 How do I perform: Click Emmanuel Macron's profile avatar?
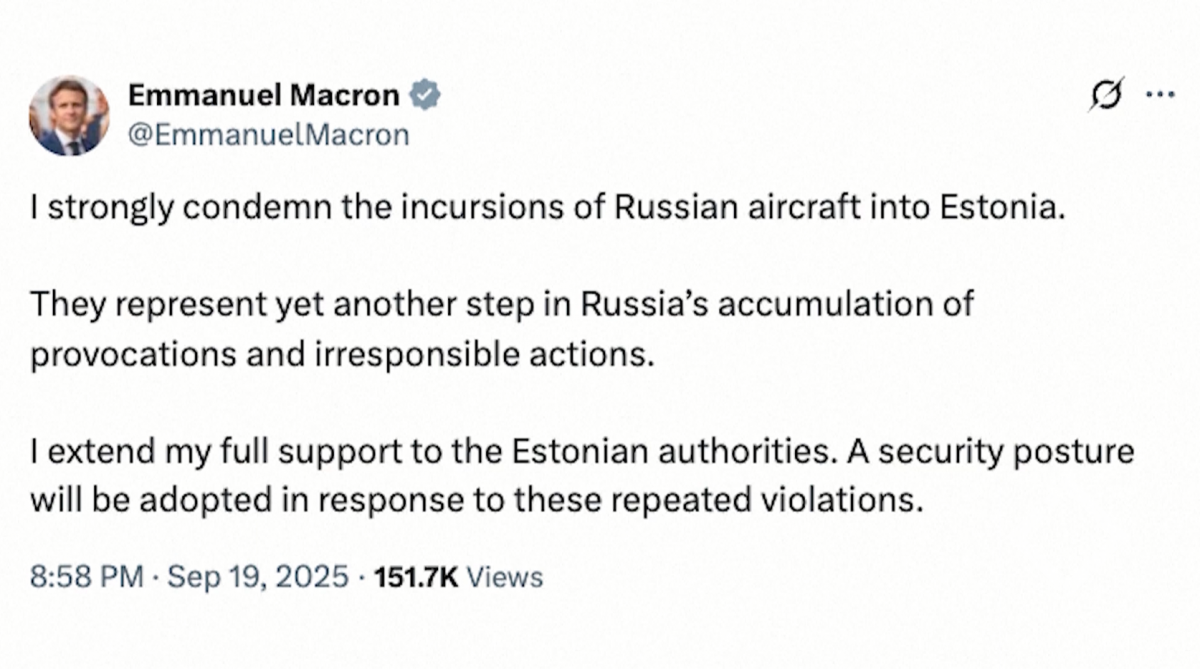point(68,115)
